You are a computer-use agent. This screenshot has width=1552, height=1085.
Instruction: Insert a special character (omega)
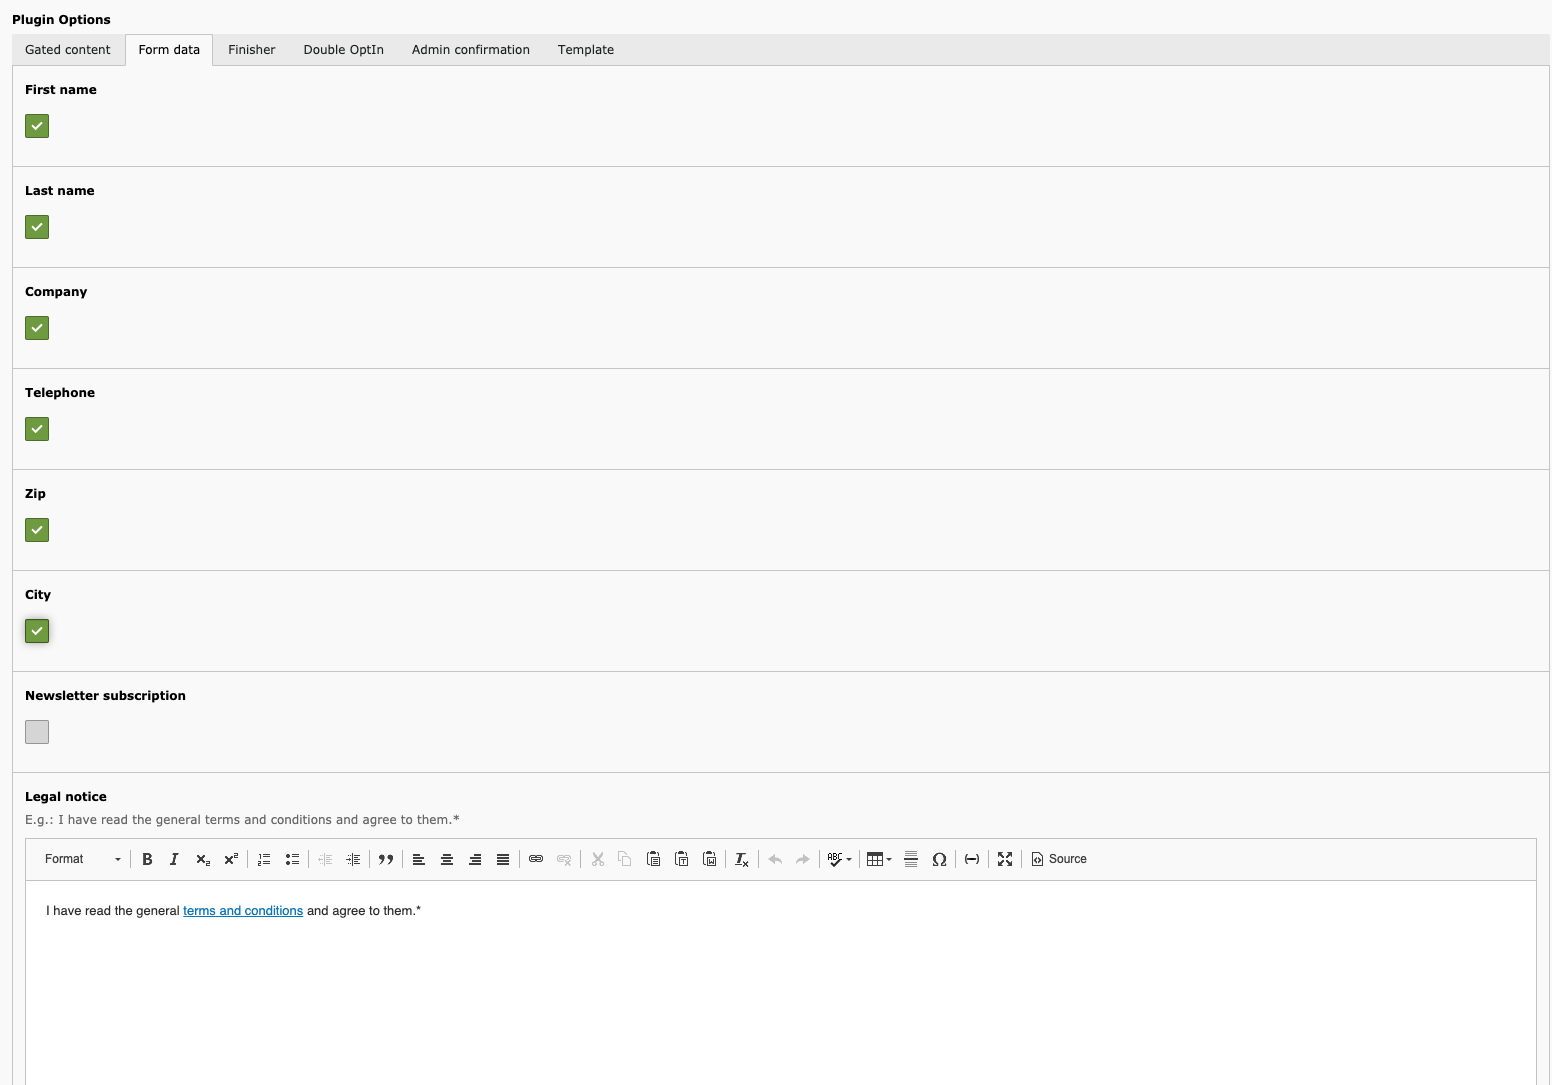[x=939, y=859]
